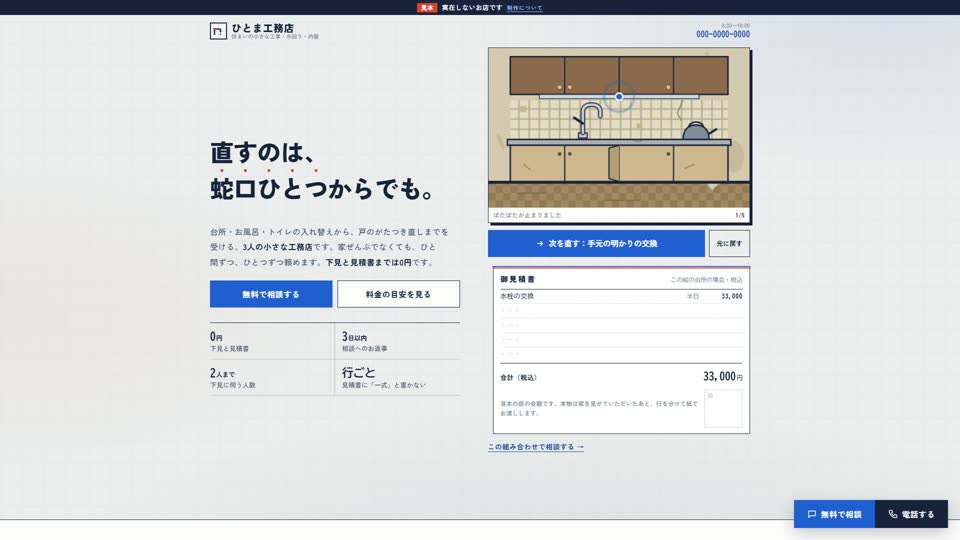Click the 0円 下見と見積書 stat
Screen dimensions: 960x540
click(x=271, y=341)
